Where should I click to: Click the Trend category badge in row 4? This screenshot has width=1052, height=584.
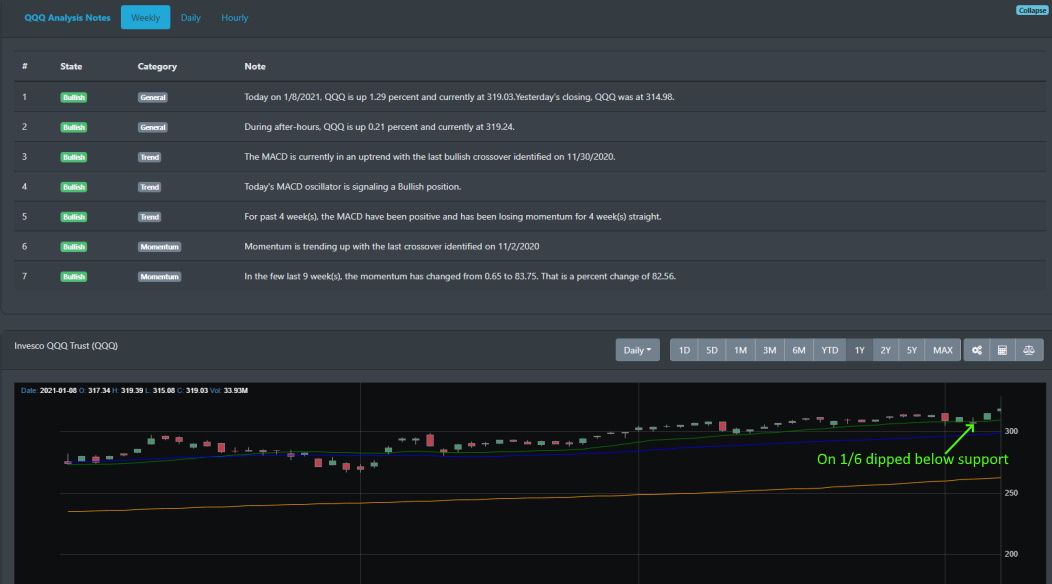coord(150,187)
